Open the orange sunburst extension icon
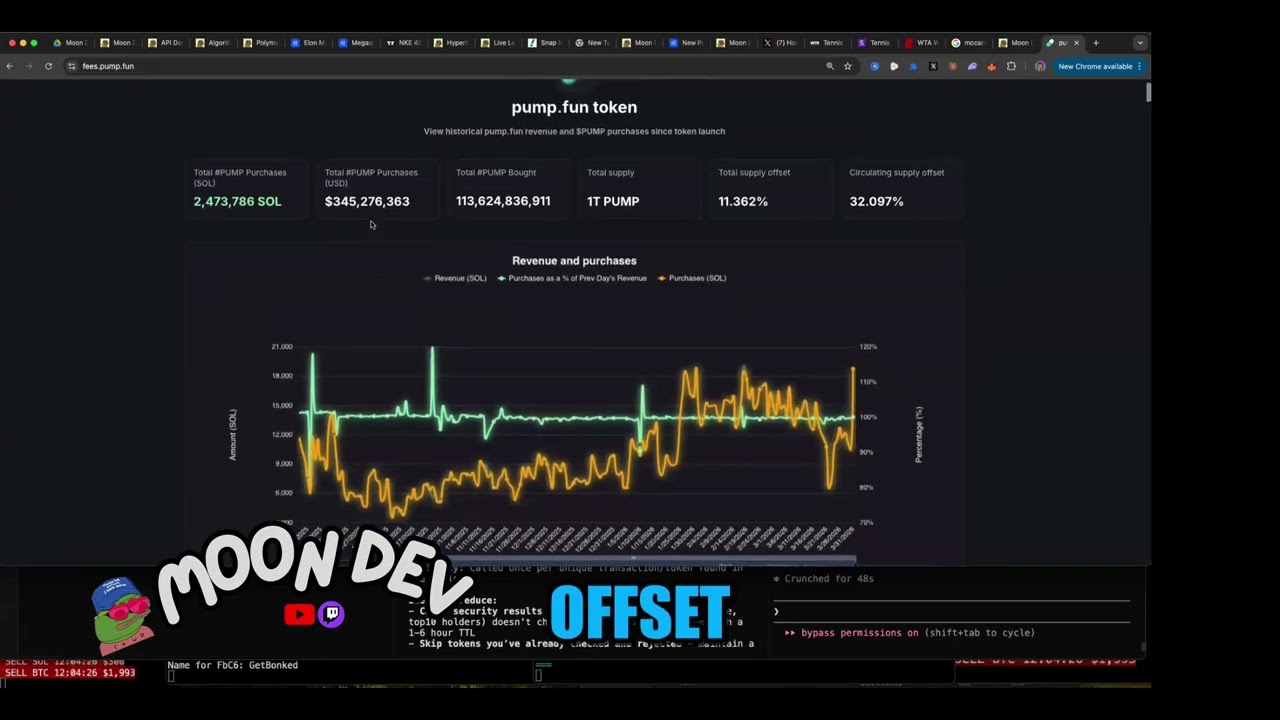Image resolution: width=1280 pixels, height=720 pixels. [x=953, y=66]
